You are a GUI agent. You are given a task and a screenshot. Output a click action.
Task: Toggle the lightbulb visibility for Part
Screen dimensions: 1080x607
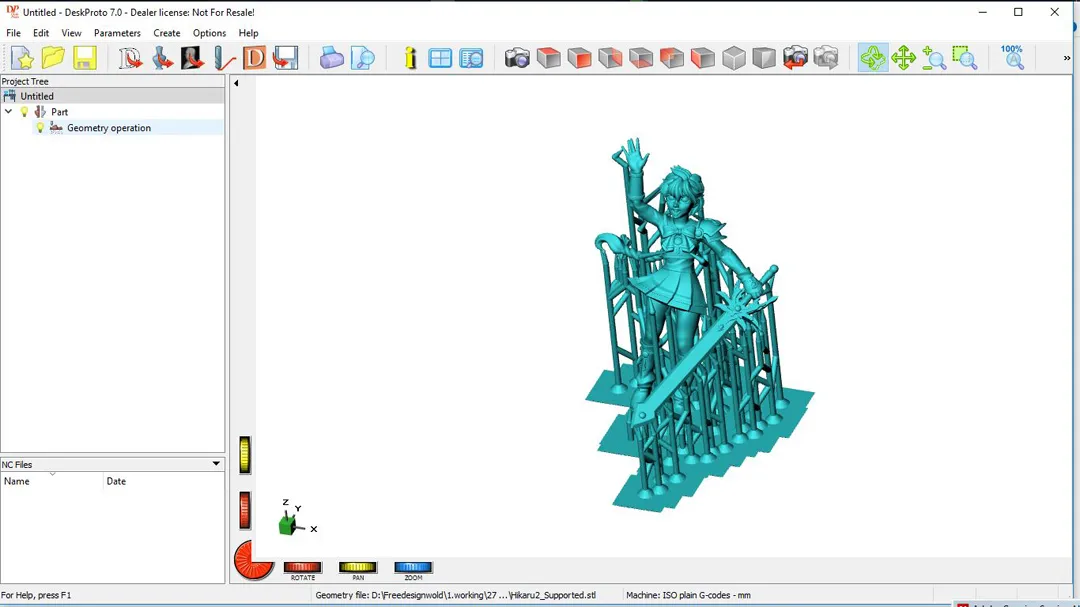[25, 112]
